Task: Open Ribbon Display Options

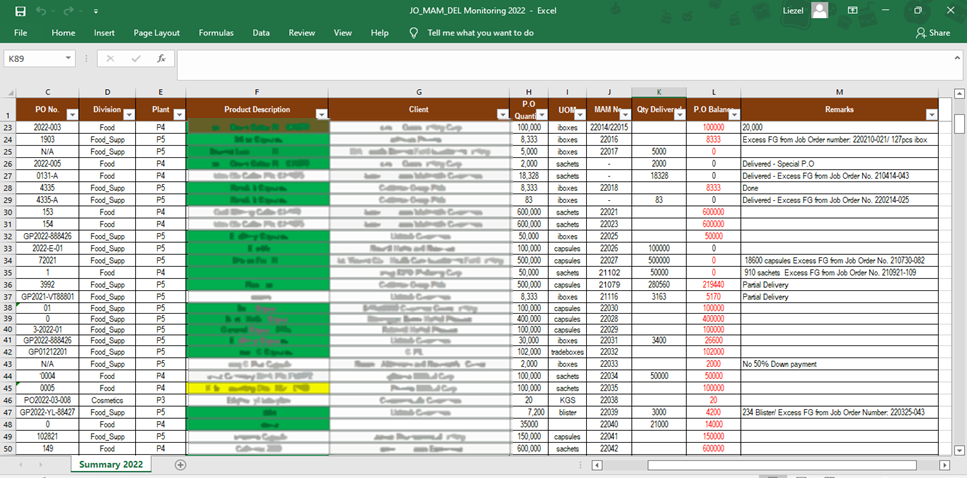Action: coord(852,11)
